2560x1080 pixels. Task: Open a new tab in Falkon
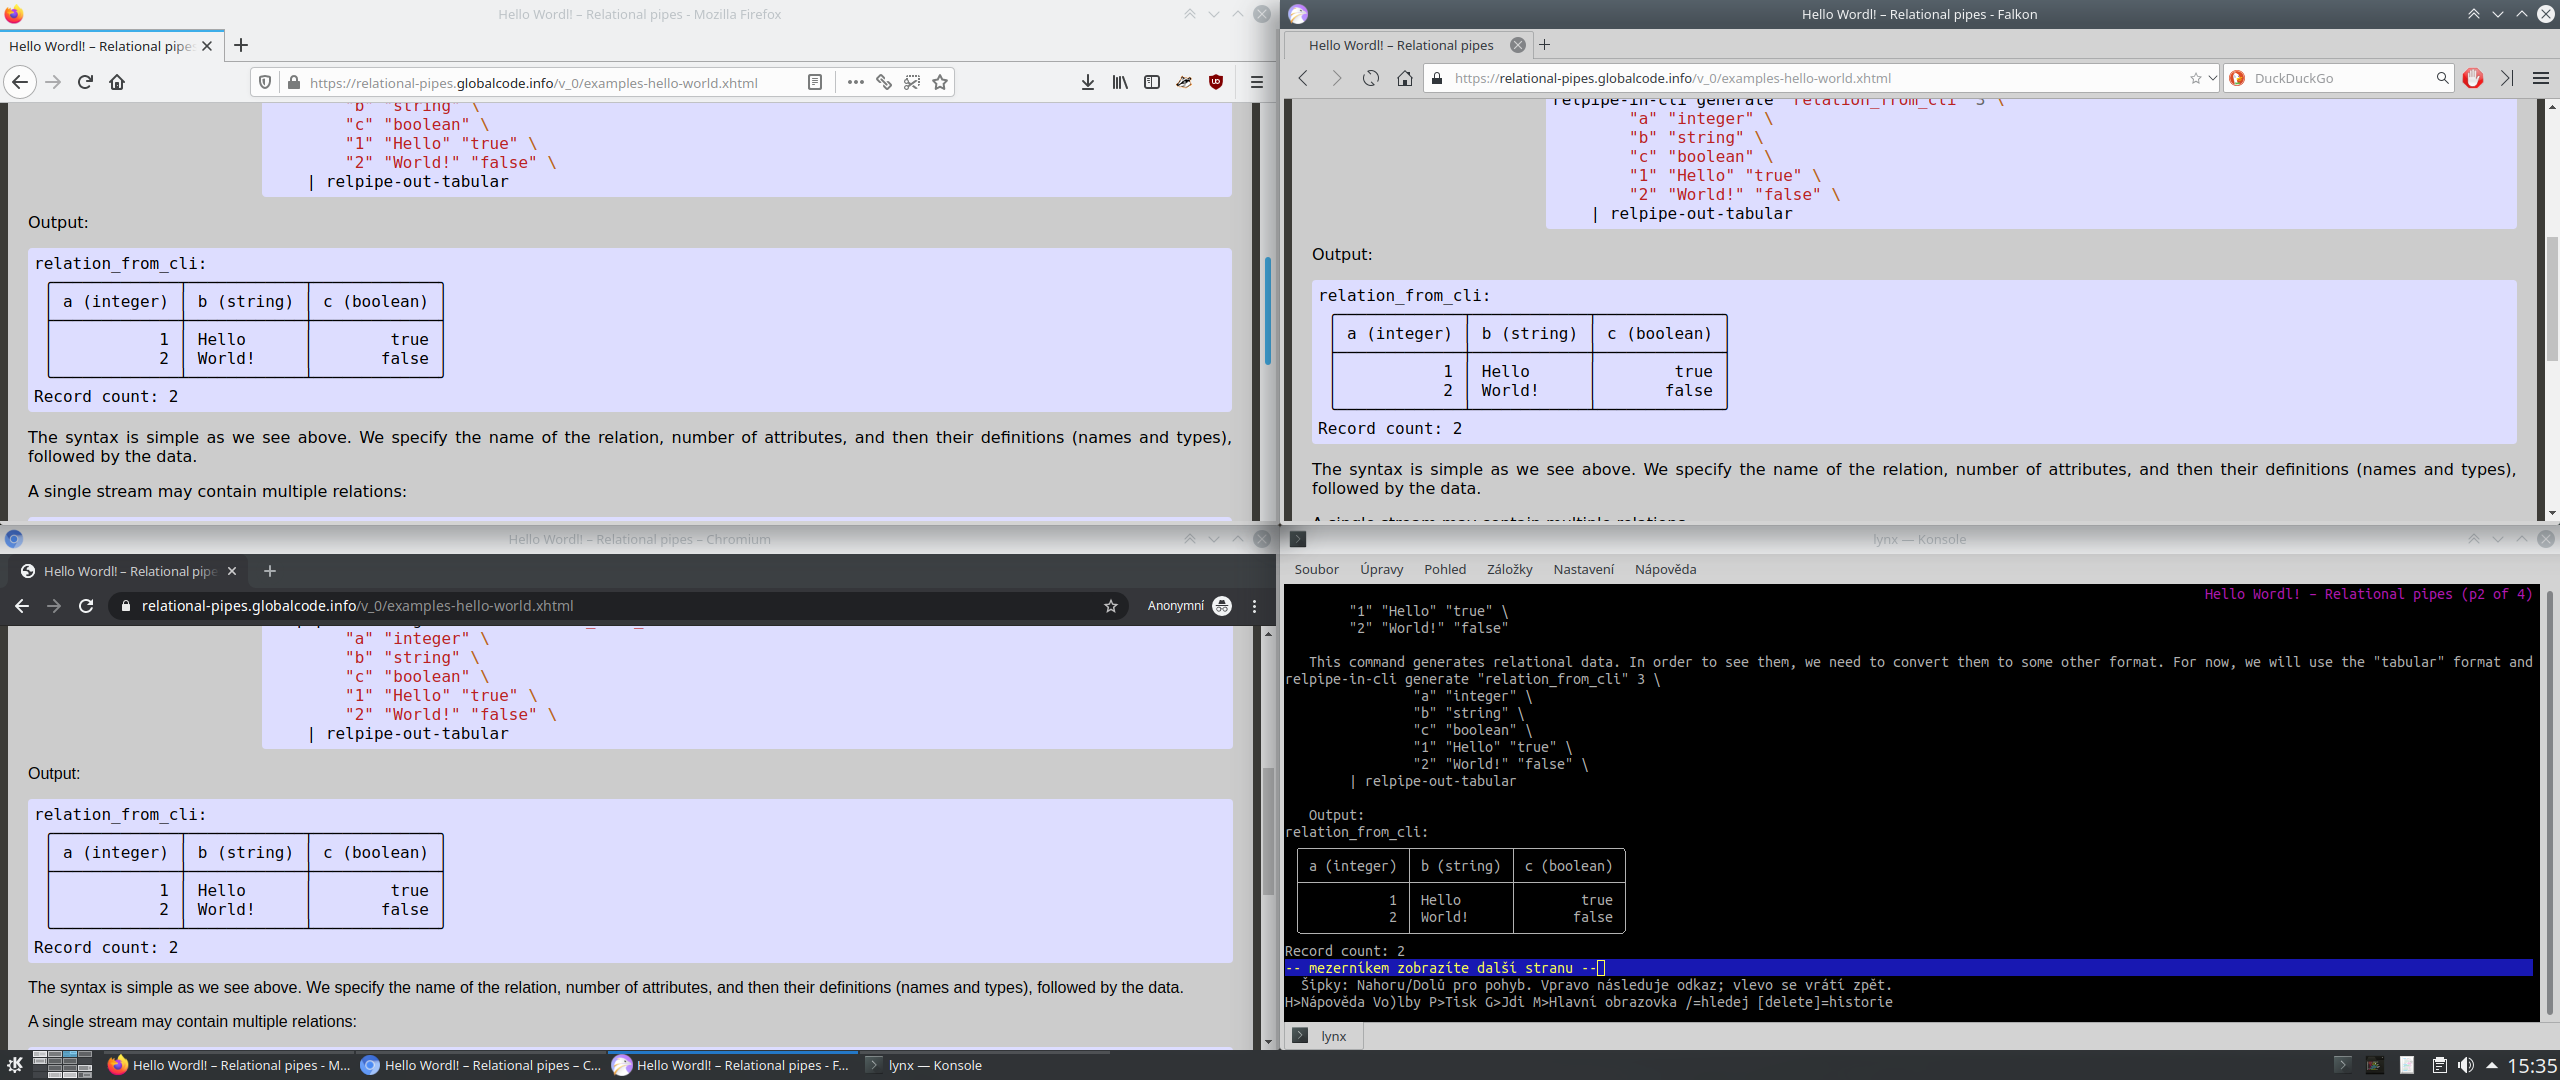[x=1545, y=45]
